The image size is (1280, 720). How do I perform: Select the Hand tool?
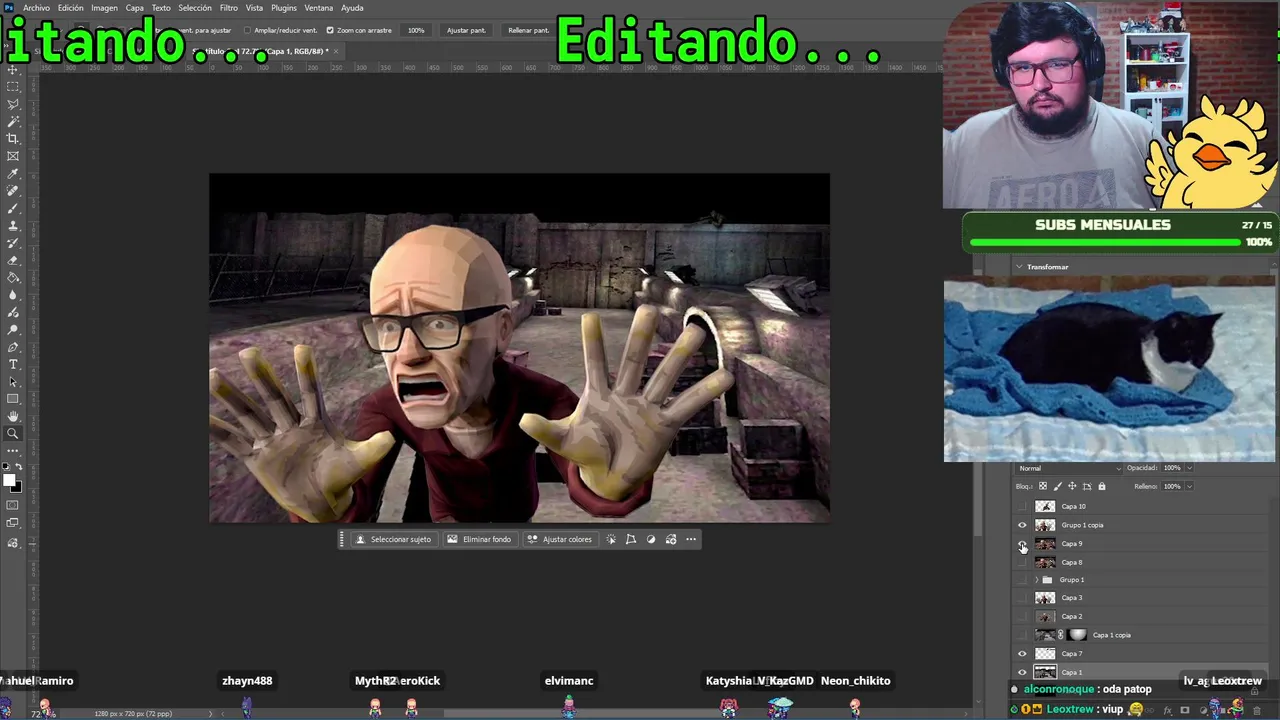click(x=13, y=416)
